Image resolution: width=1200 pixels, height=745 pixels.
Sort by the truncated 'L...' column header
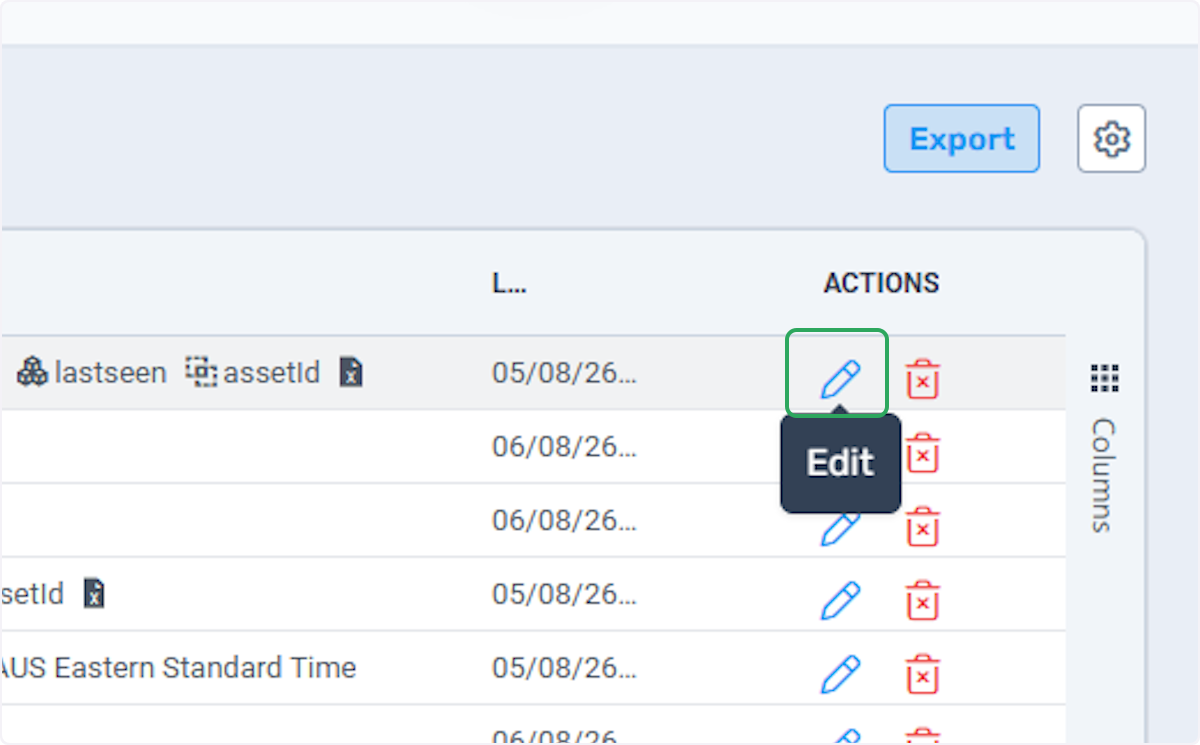click(x=509, y=283)
